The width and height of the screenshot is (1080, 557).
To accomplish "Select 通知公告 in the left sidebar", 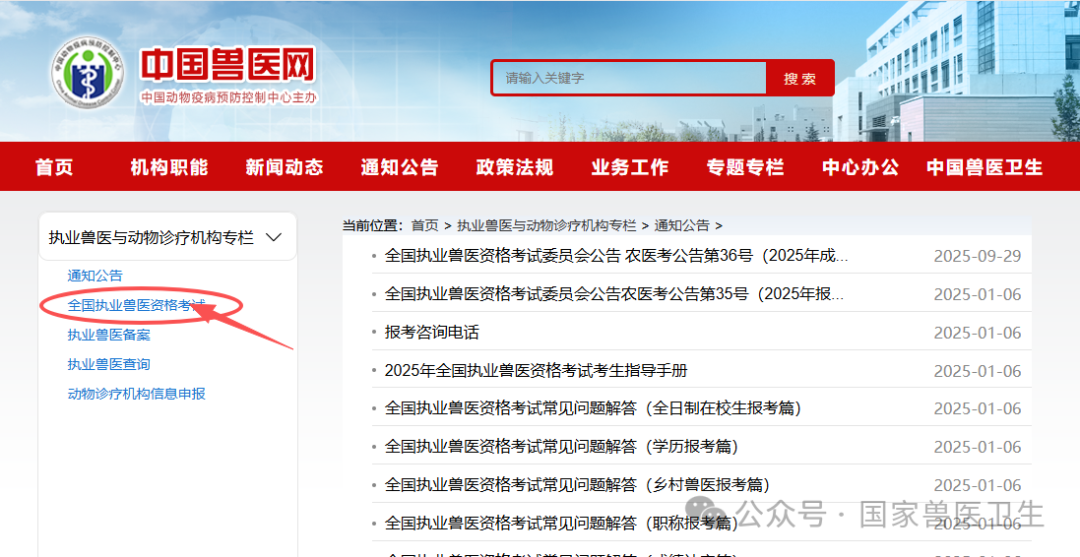I will click(95, 275).
